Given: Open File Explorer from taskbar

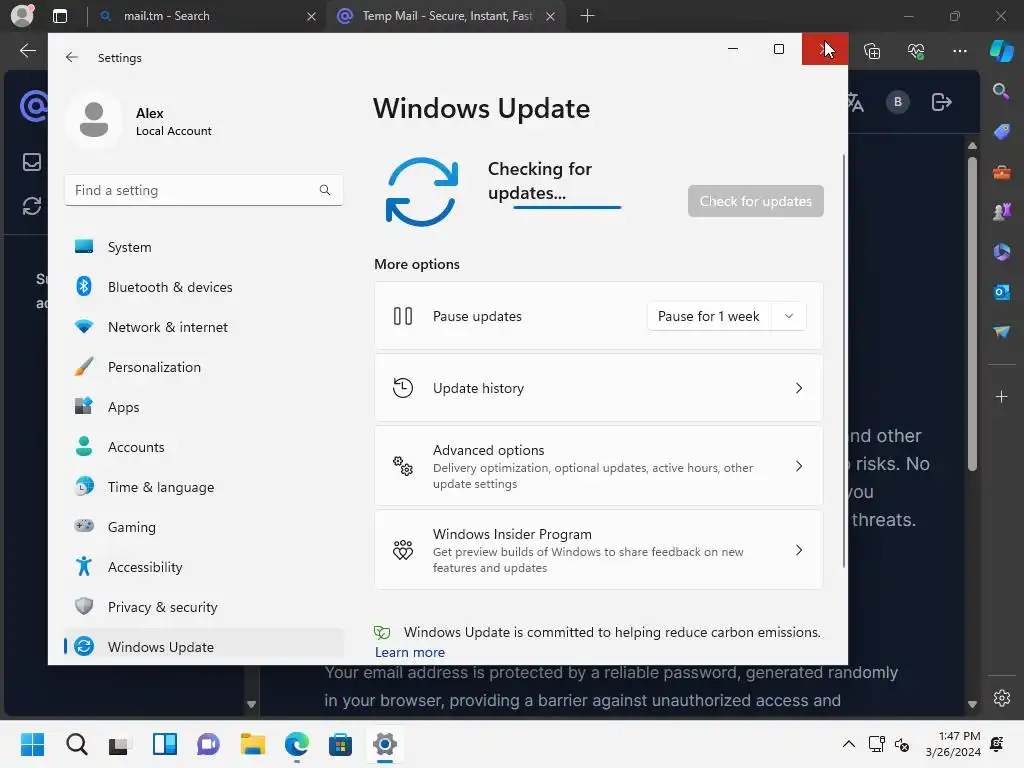Looking at the screenshot, I should point(252,744).
